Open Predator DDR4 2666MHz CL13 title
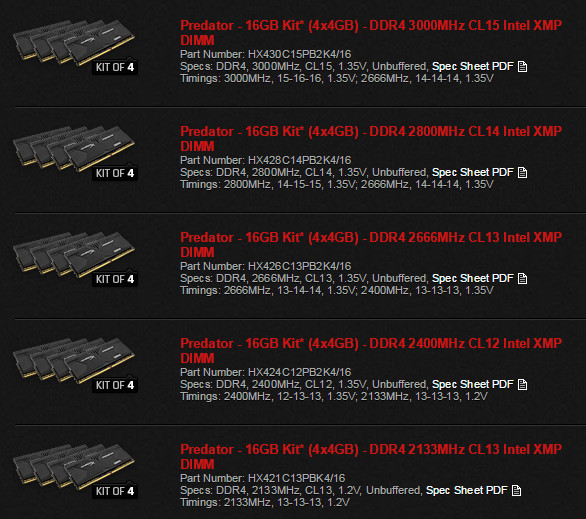586x519 pixels. click(x=371, y=245)
